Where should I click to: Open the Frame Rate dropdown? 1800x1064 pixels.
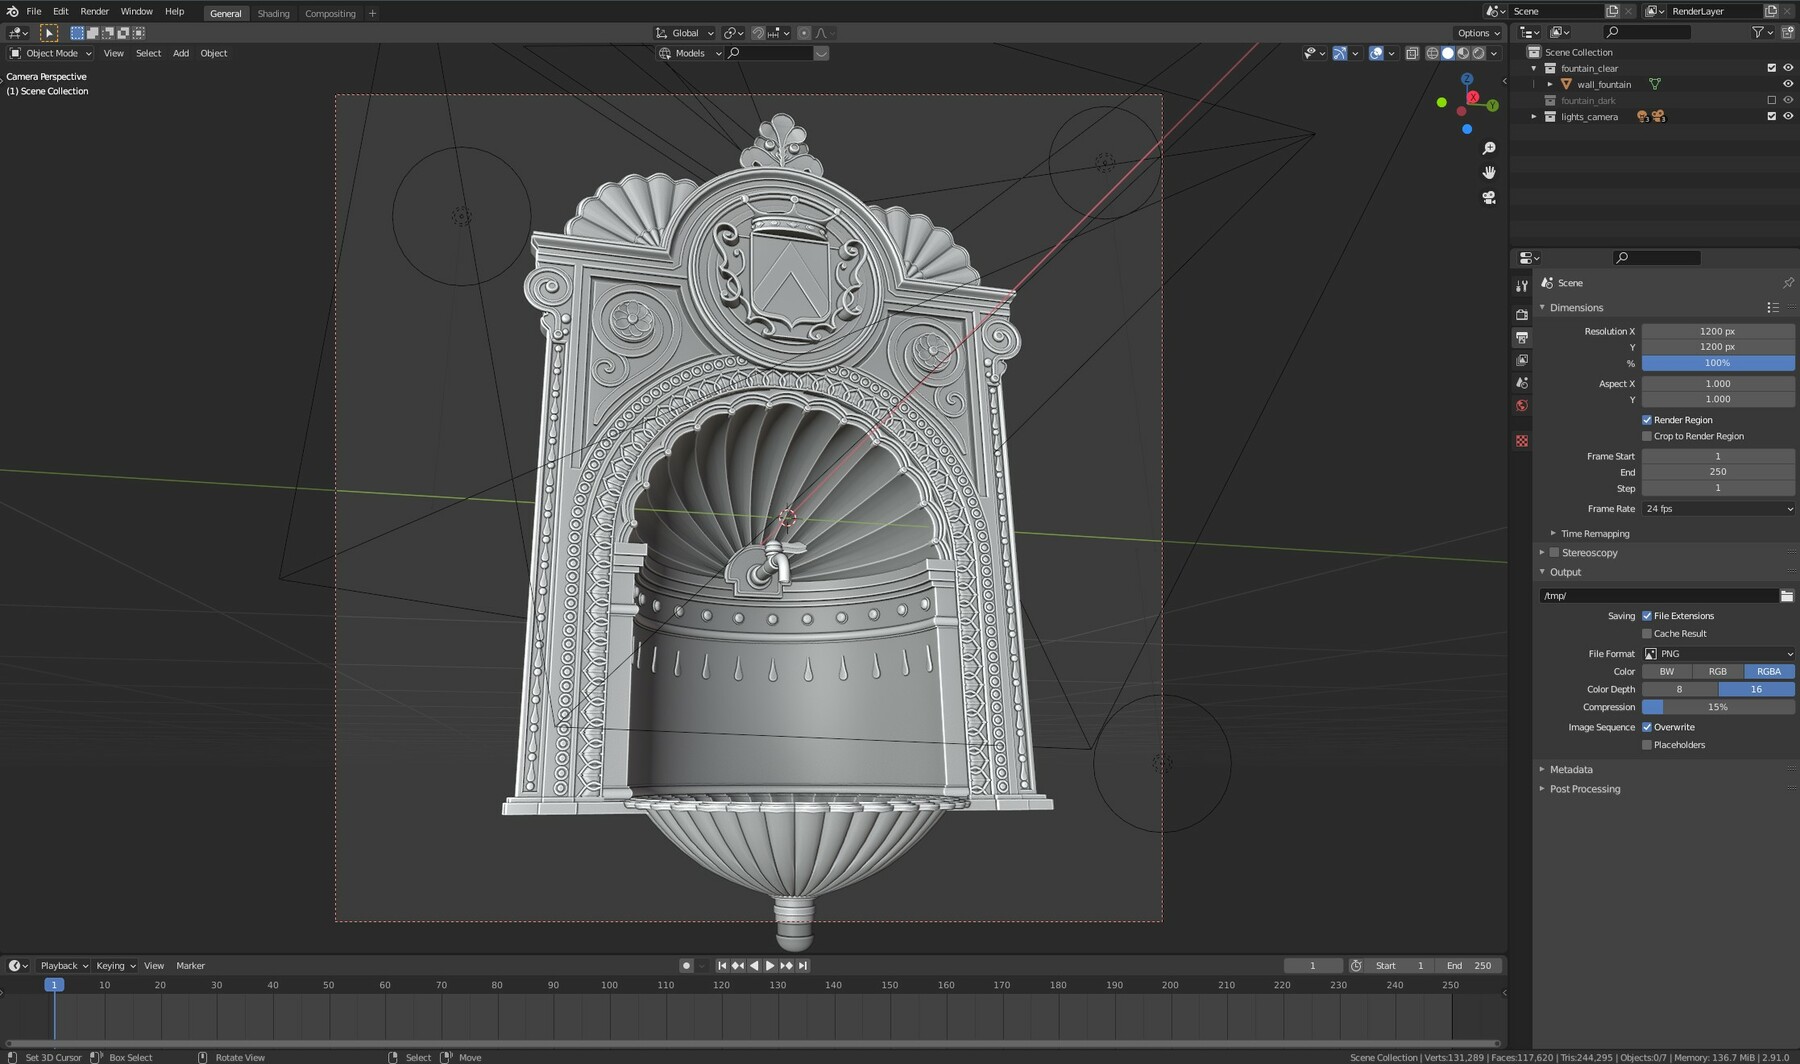tap(1718, 509)
